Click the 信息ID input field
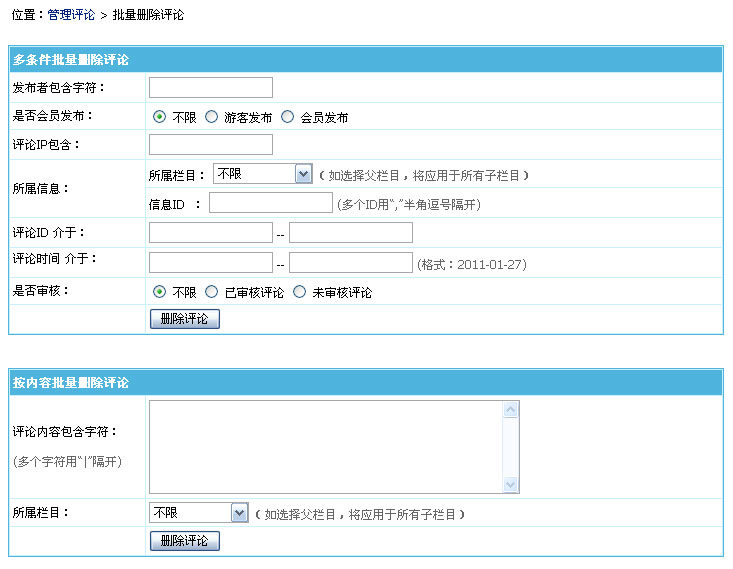 click(x=270, y=204)
